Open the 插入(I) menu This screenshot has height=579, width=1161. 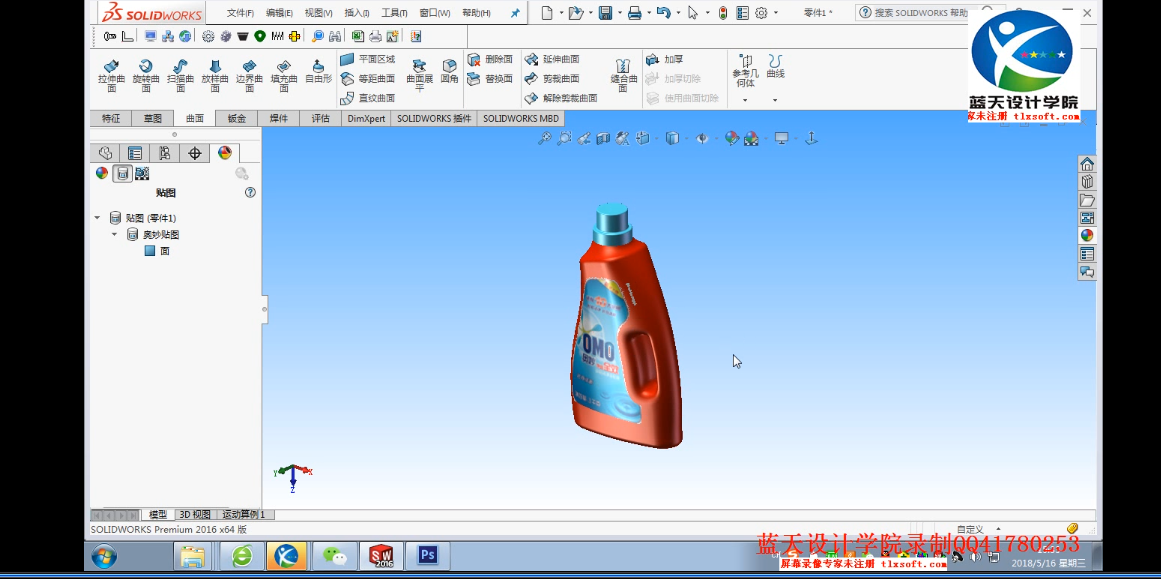coord(357,13)
